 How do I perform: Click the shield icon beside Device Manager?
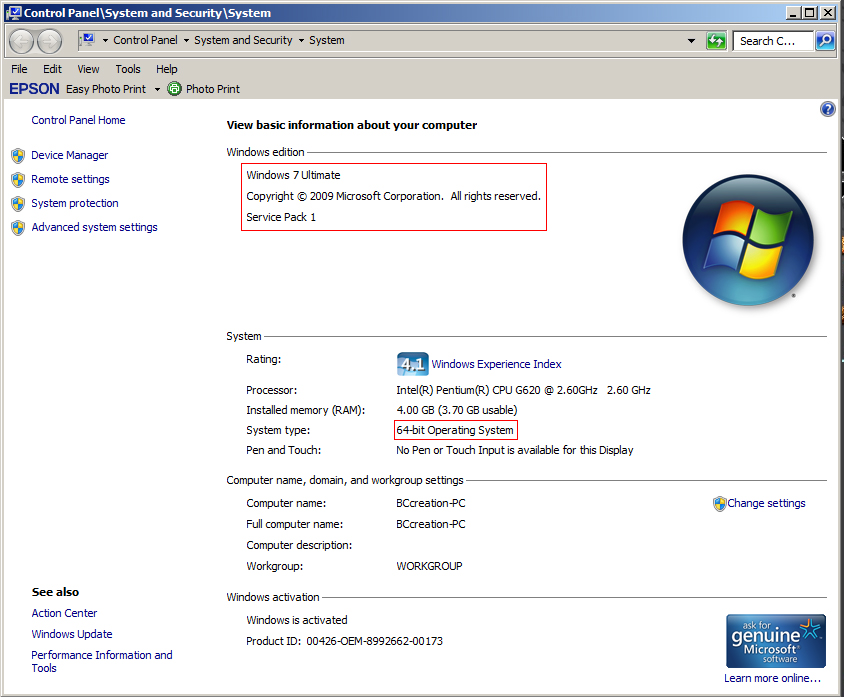(18, 156)
